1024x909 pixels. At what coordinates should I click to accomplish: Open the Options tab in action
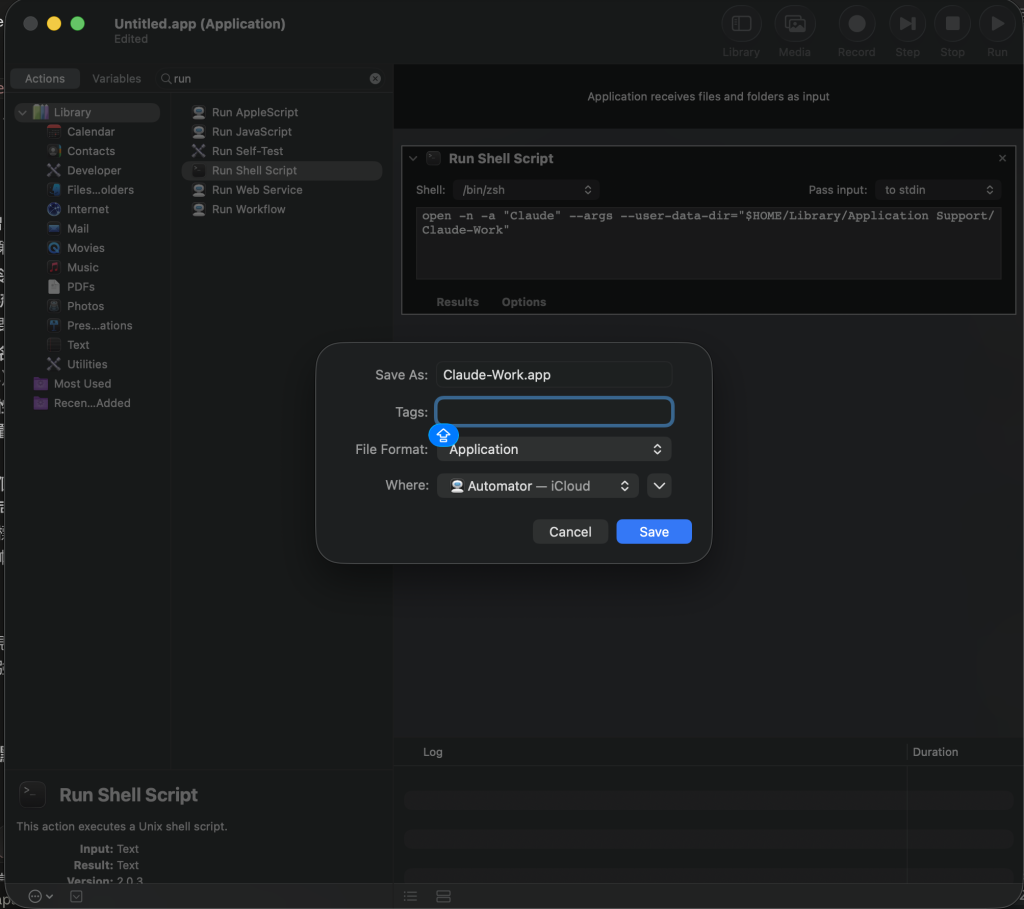pos(524,302)
